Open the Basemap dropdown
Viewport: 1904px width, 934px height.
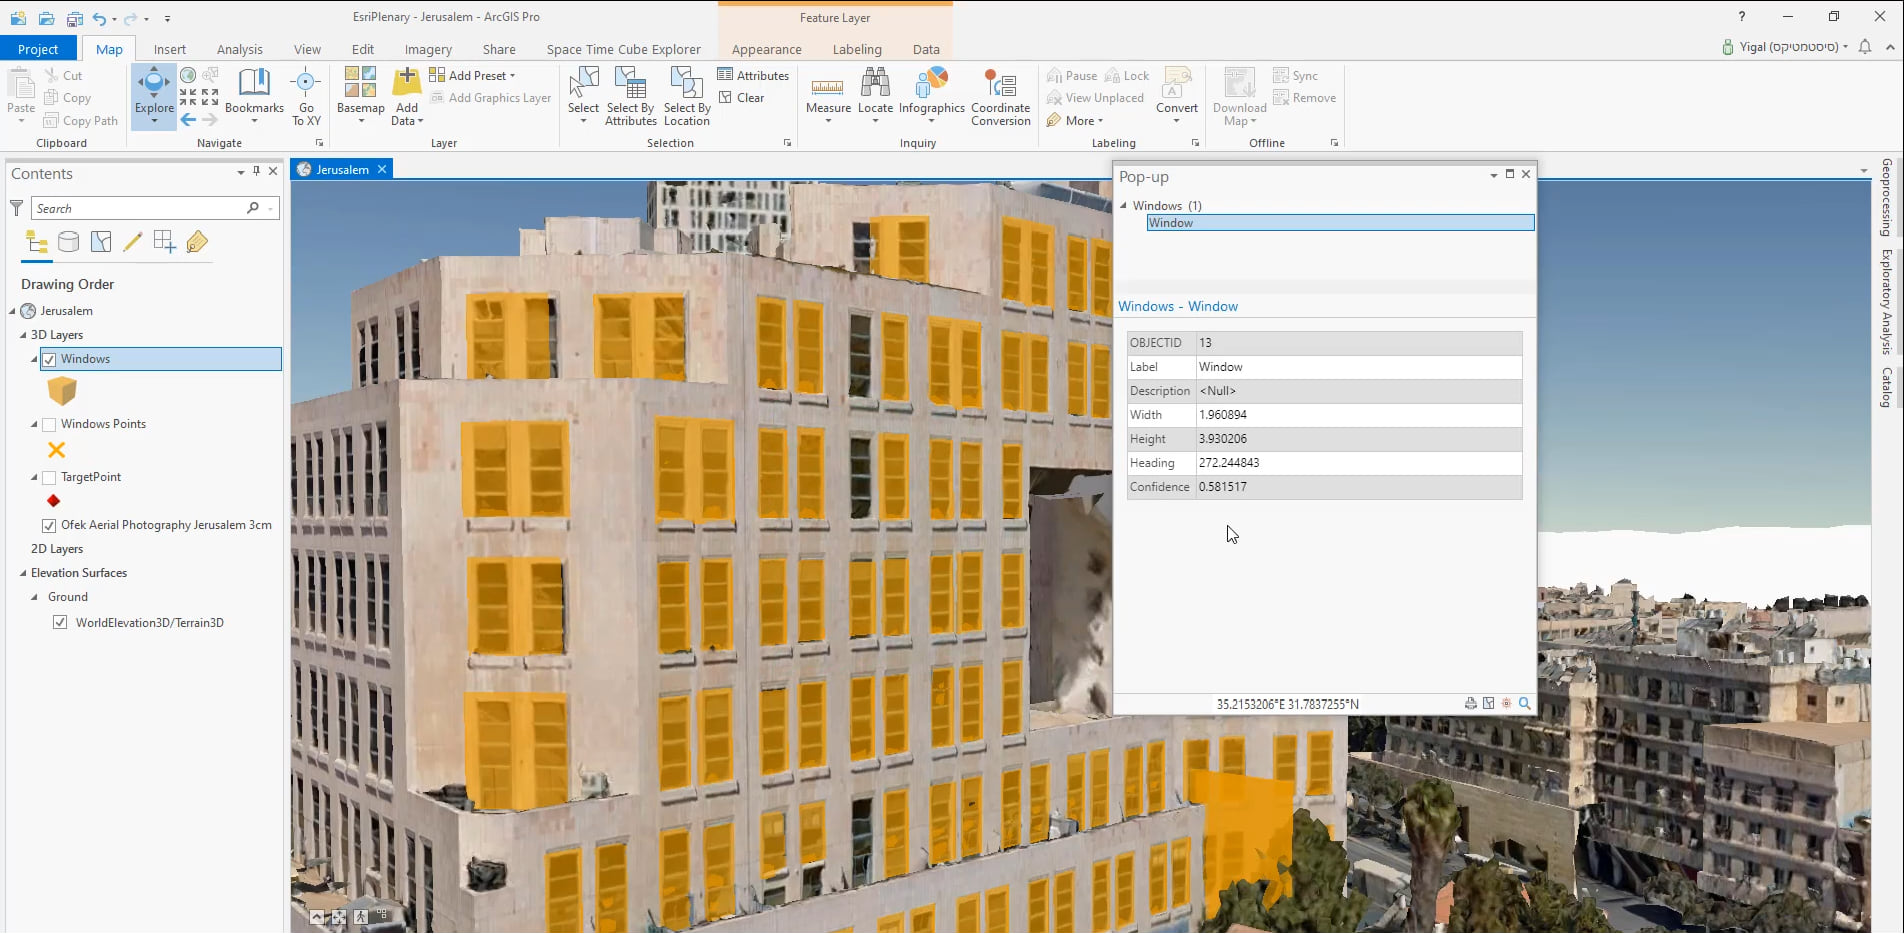click(360, 97)
